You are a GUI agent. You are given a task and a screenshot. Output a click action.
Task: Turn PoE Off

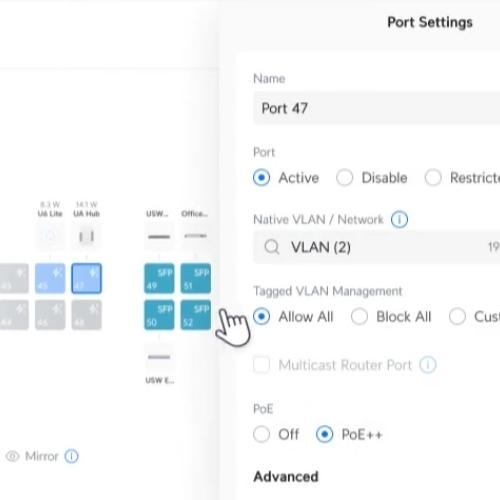point(276,434)
